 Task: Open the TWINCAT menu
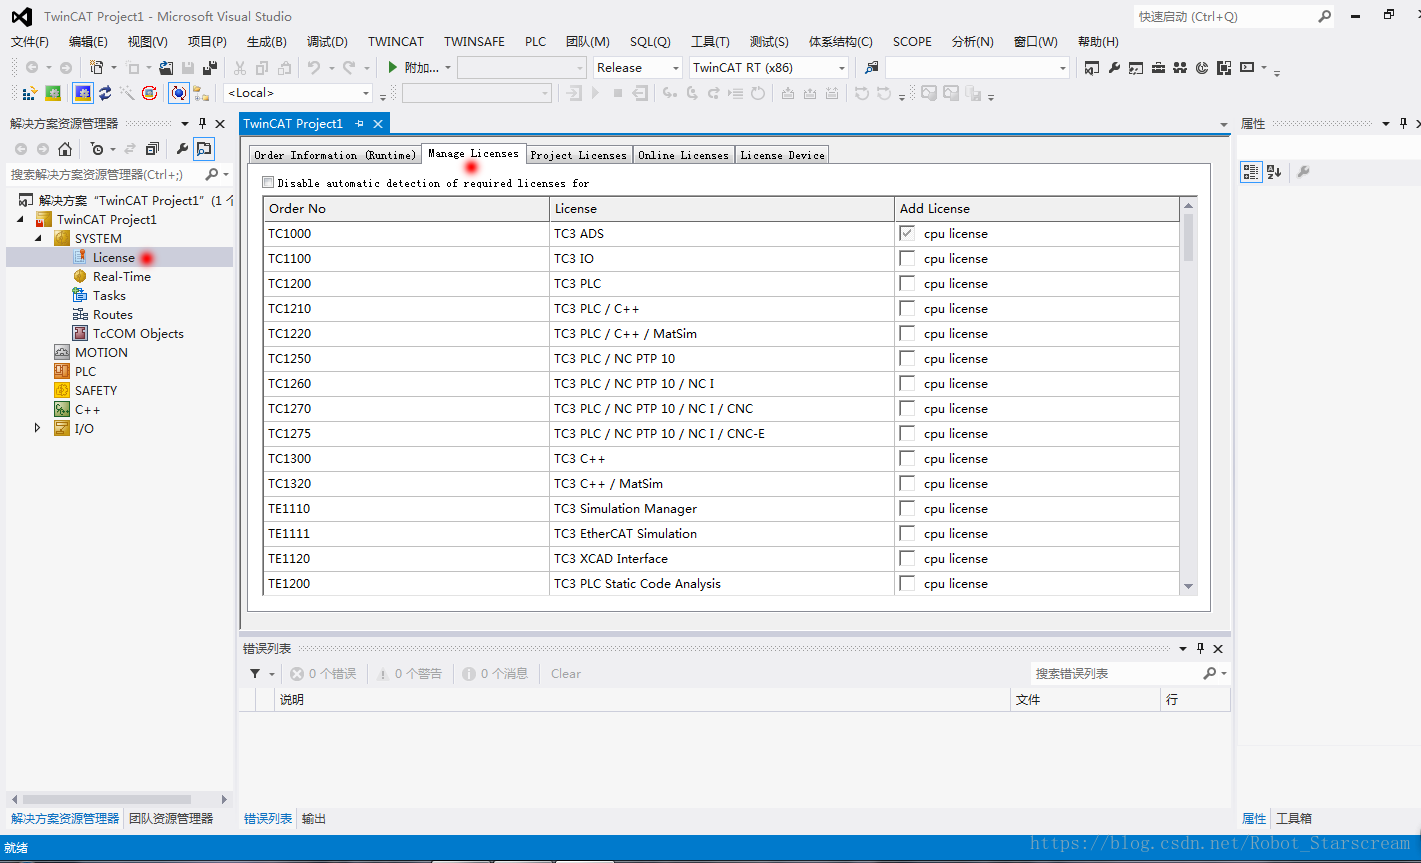(x=396, y=41)
